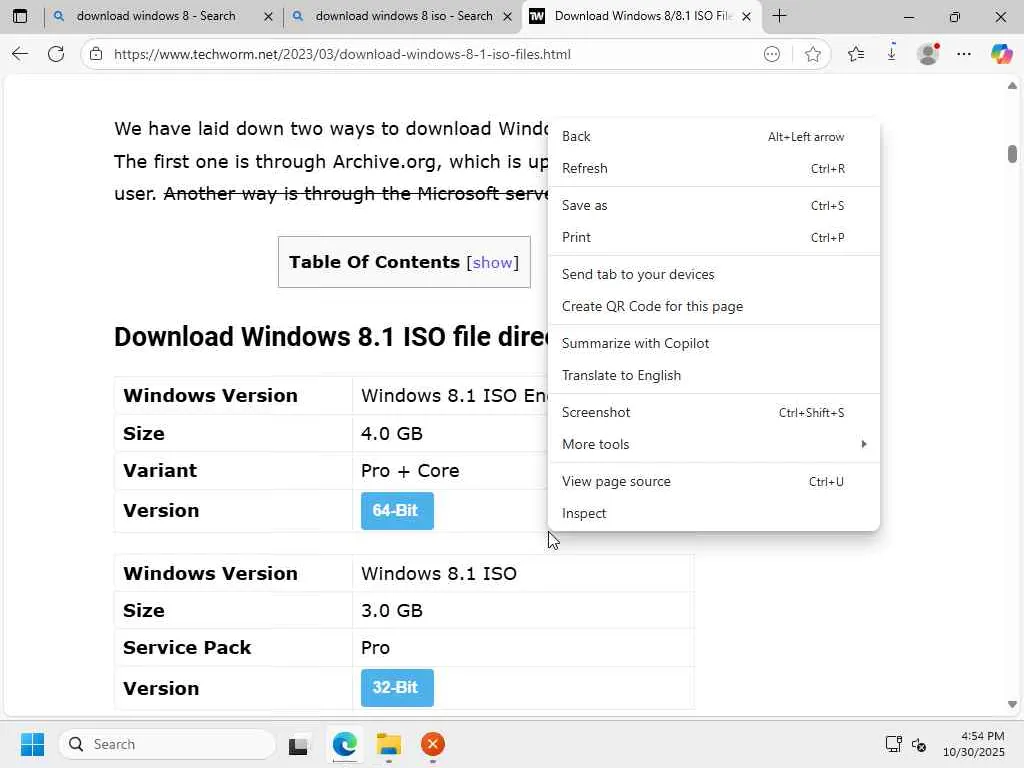
Task: Select Summarize with Copilot
Action: [714, 344]
